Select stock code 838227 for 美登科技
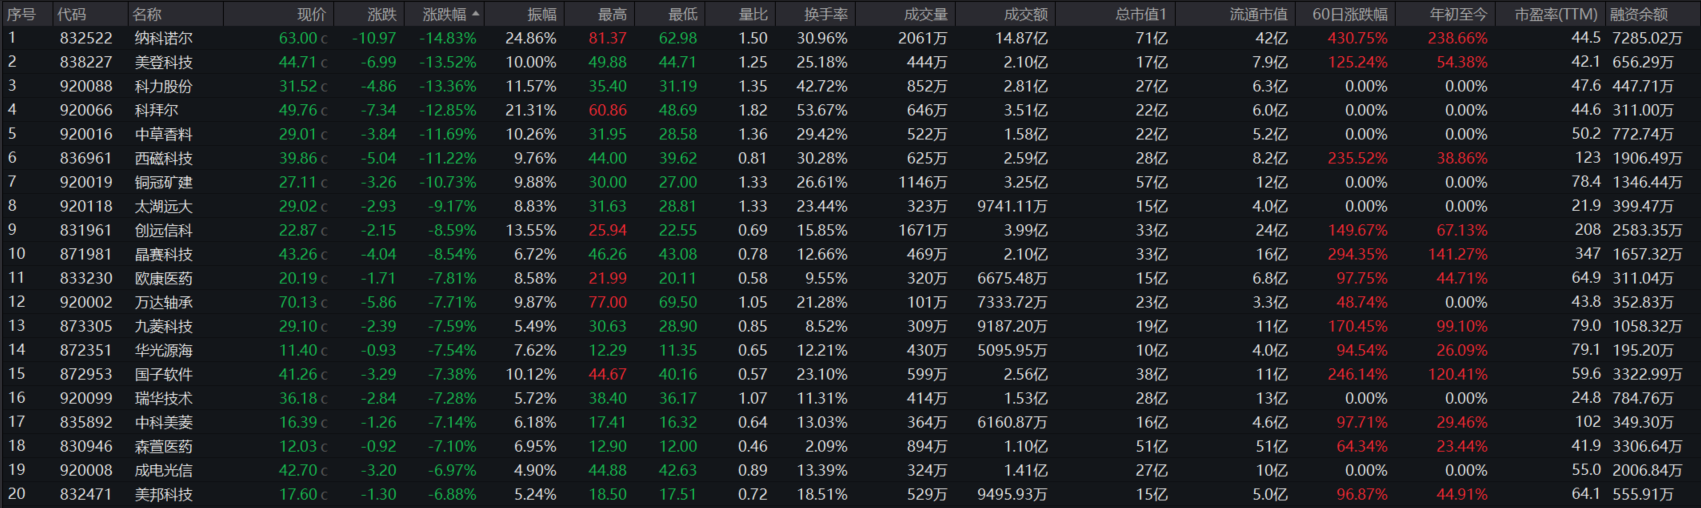 coord(86,62)
